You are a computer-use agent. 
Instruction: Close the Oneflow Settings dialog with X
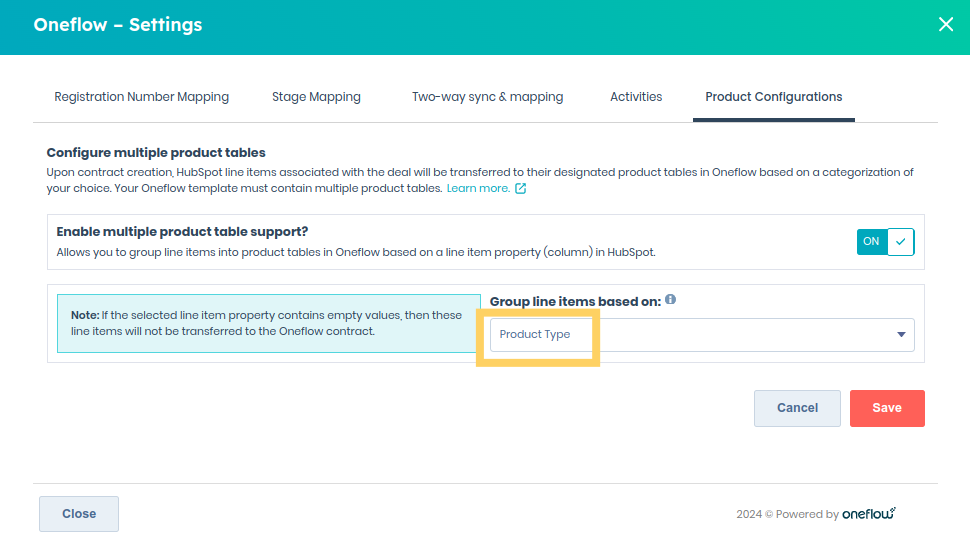[x=945, y=24]
